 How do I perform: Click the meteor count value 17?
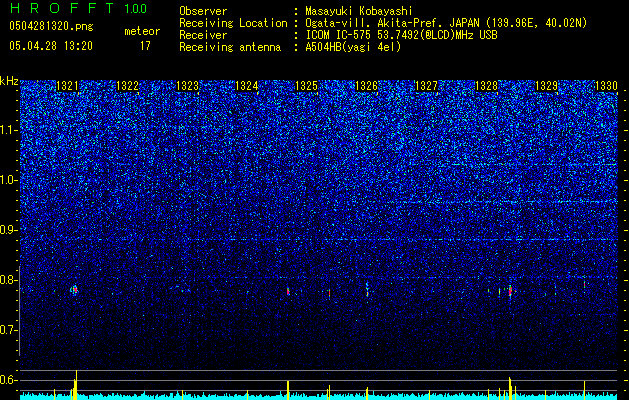(x=145, y=46)
